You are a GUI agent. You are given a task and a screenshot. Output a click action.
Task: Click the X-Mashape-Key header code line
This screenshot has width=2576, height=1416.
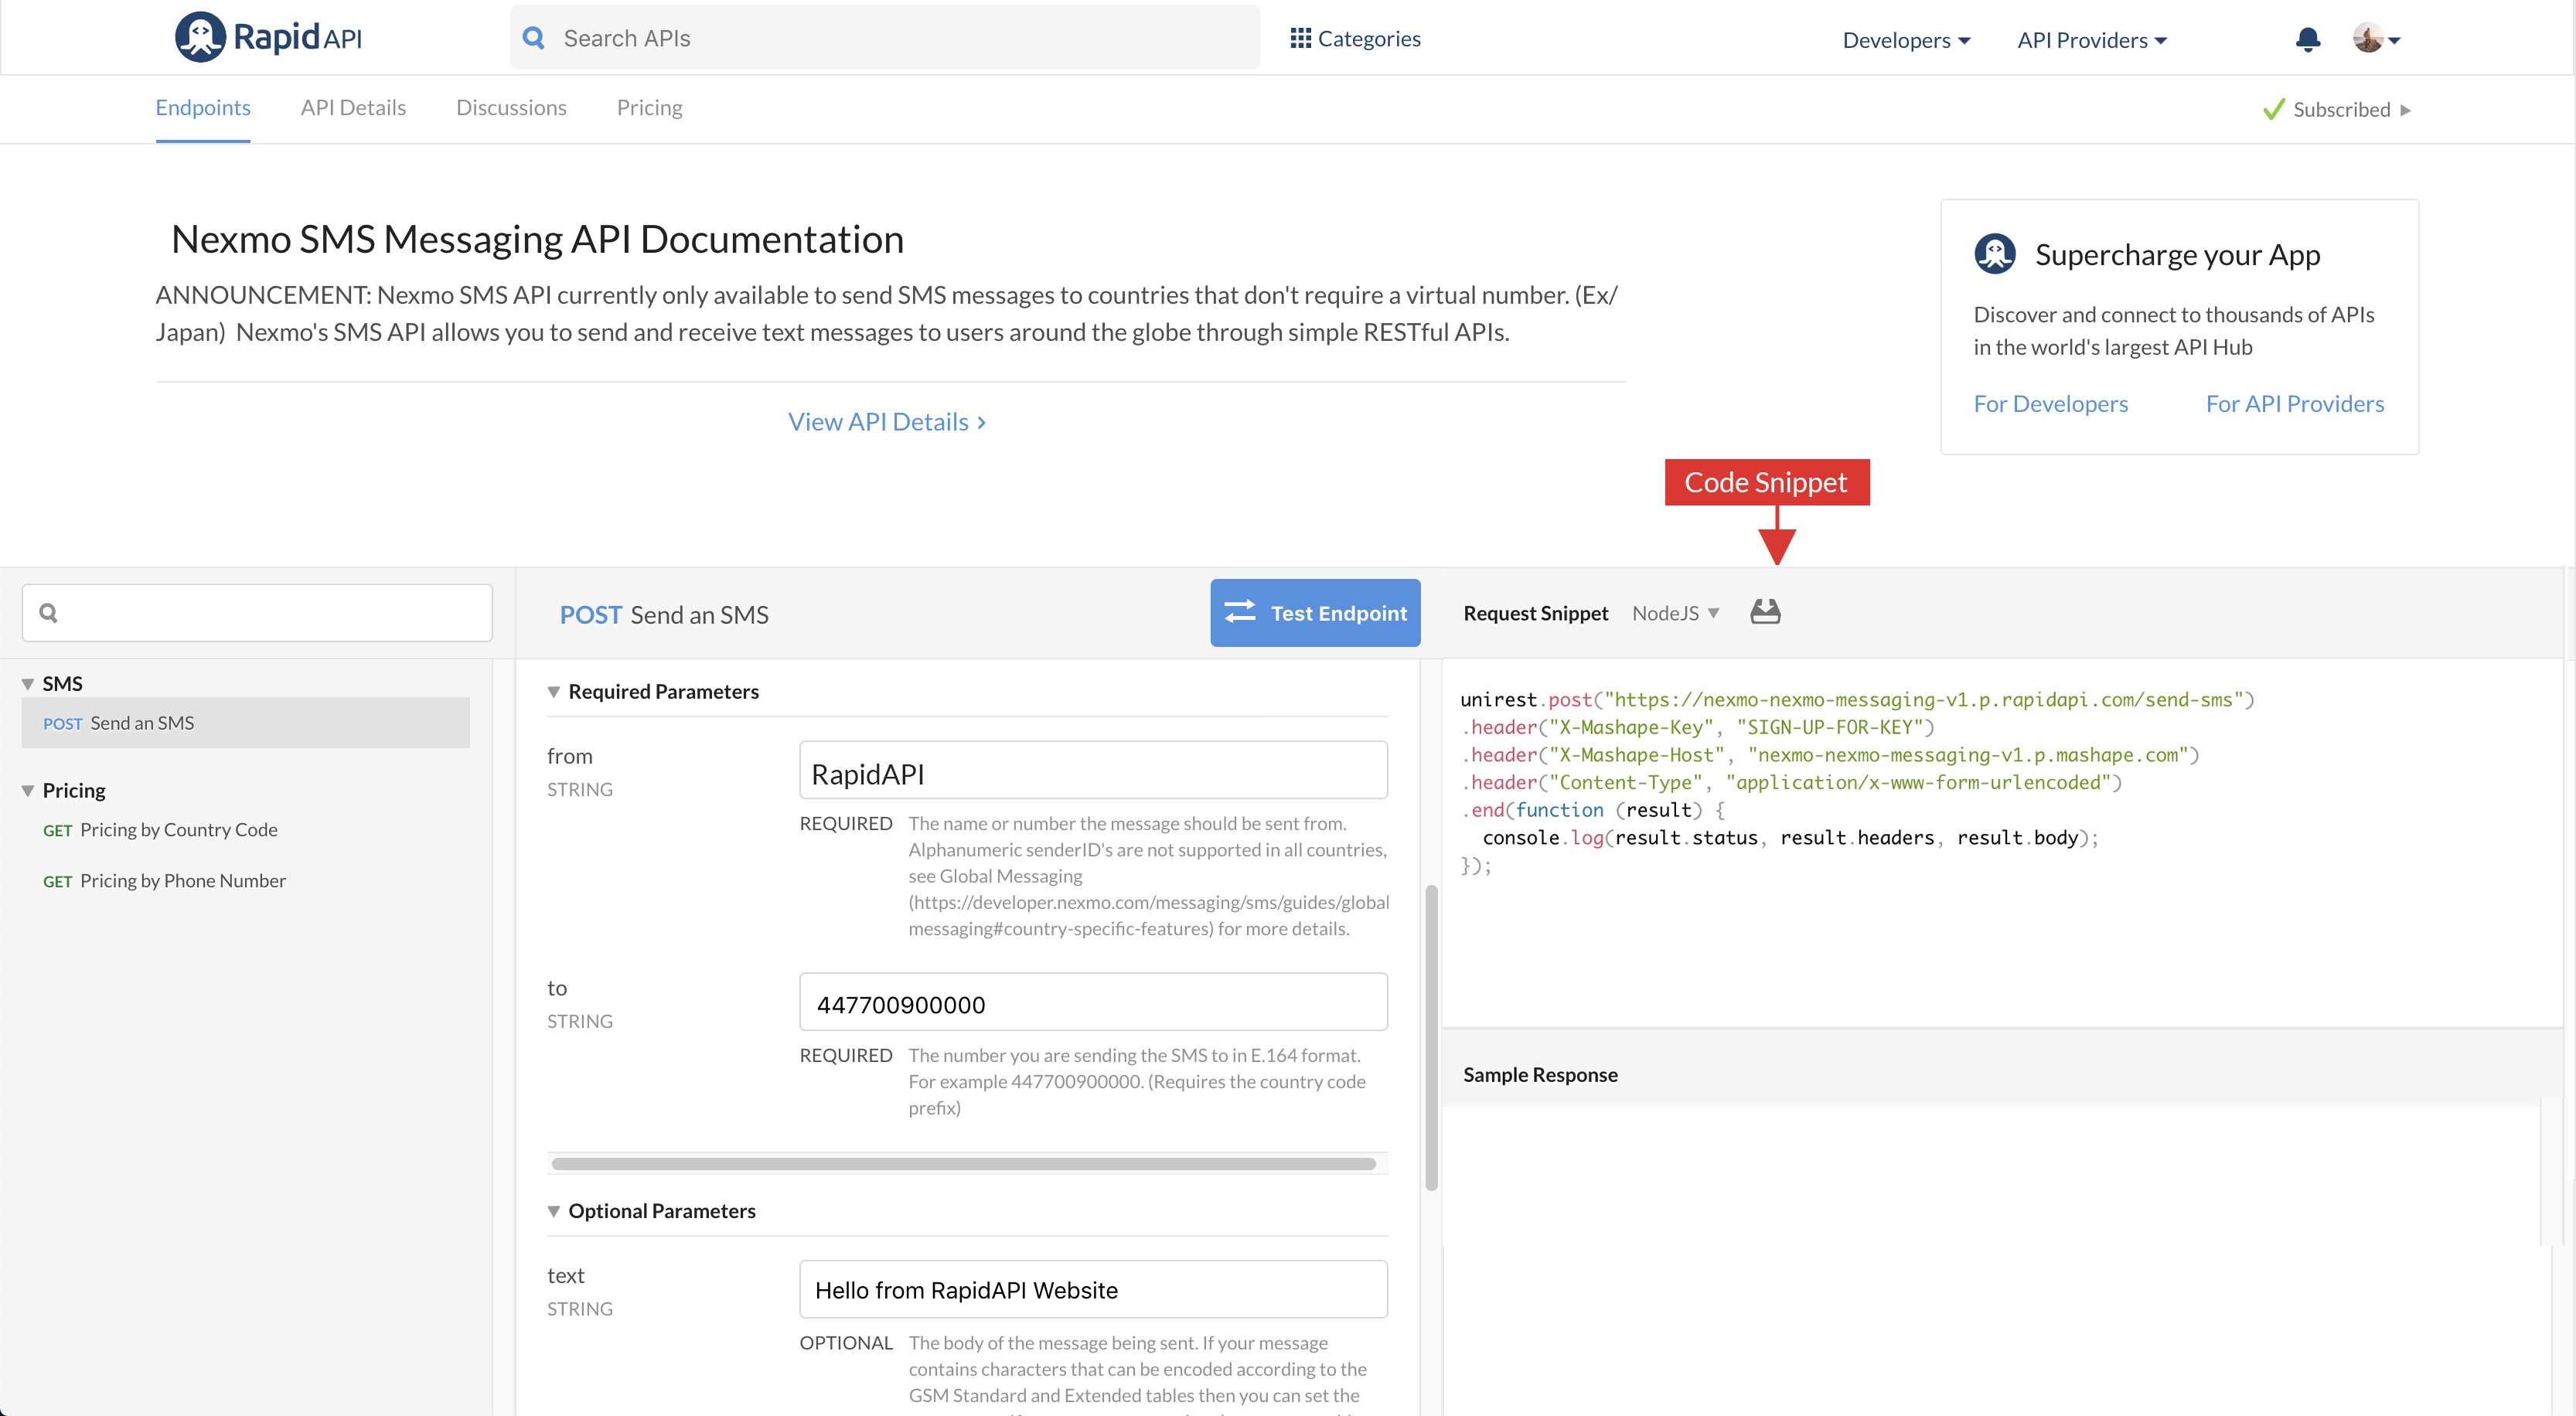[1698, 728]
